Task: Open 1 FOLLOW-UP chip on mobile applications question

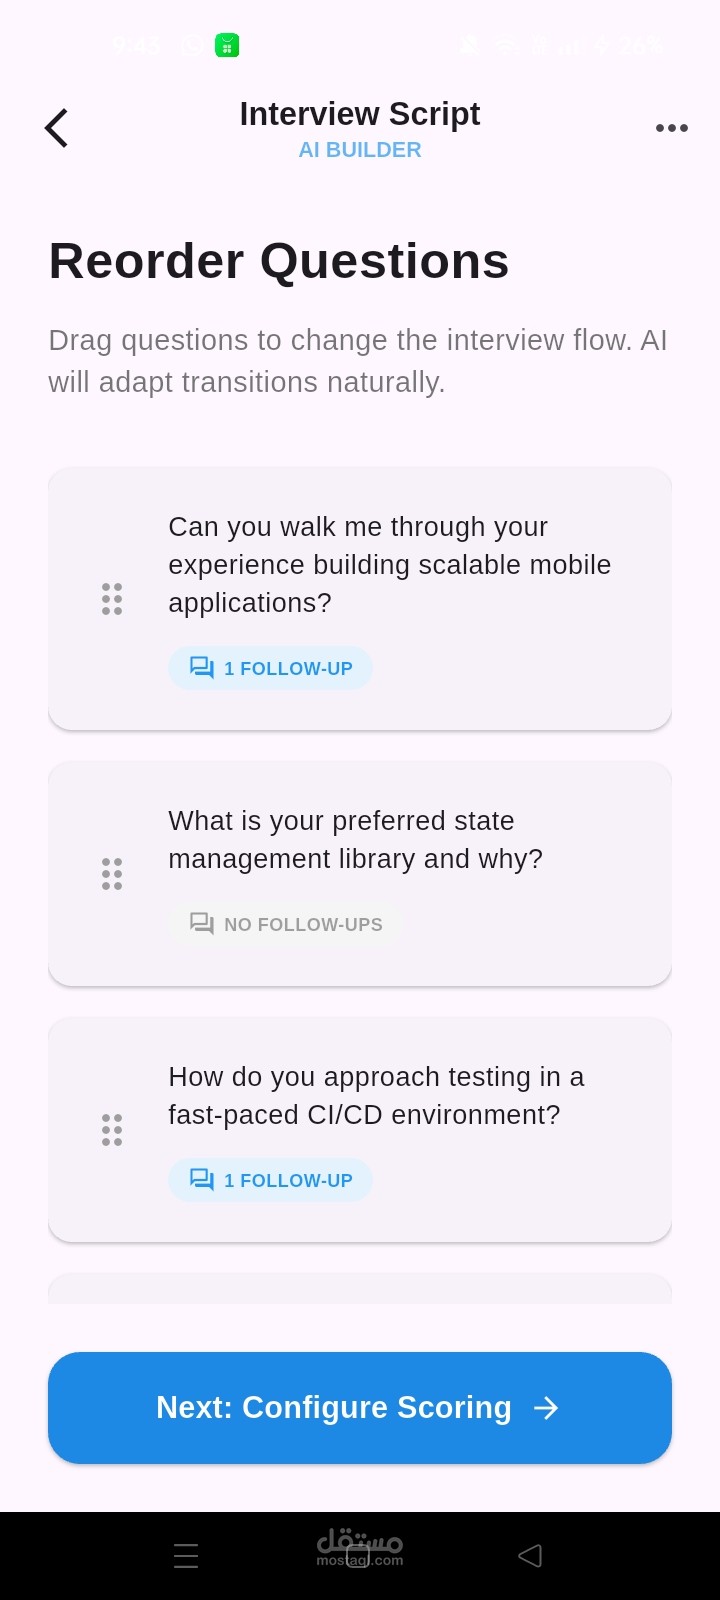Action: (x=270, y=668)
